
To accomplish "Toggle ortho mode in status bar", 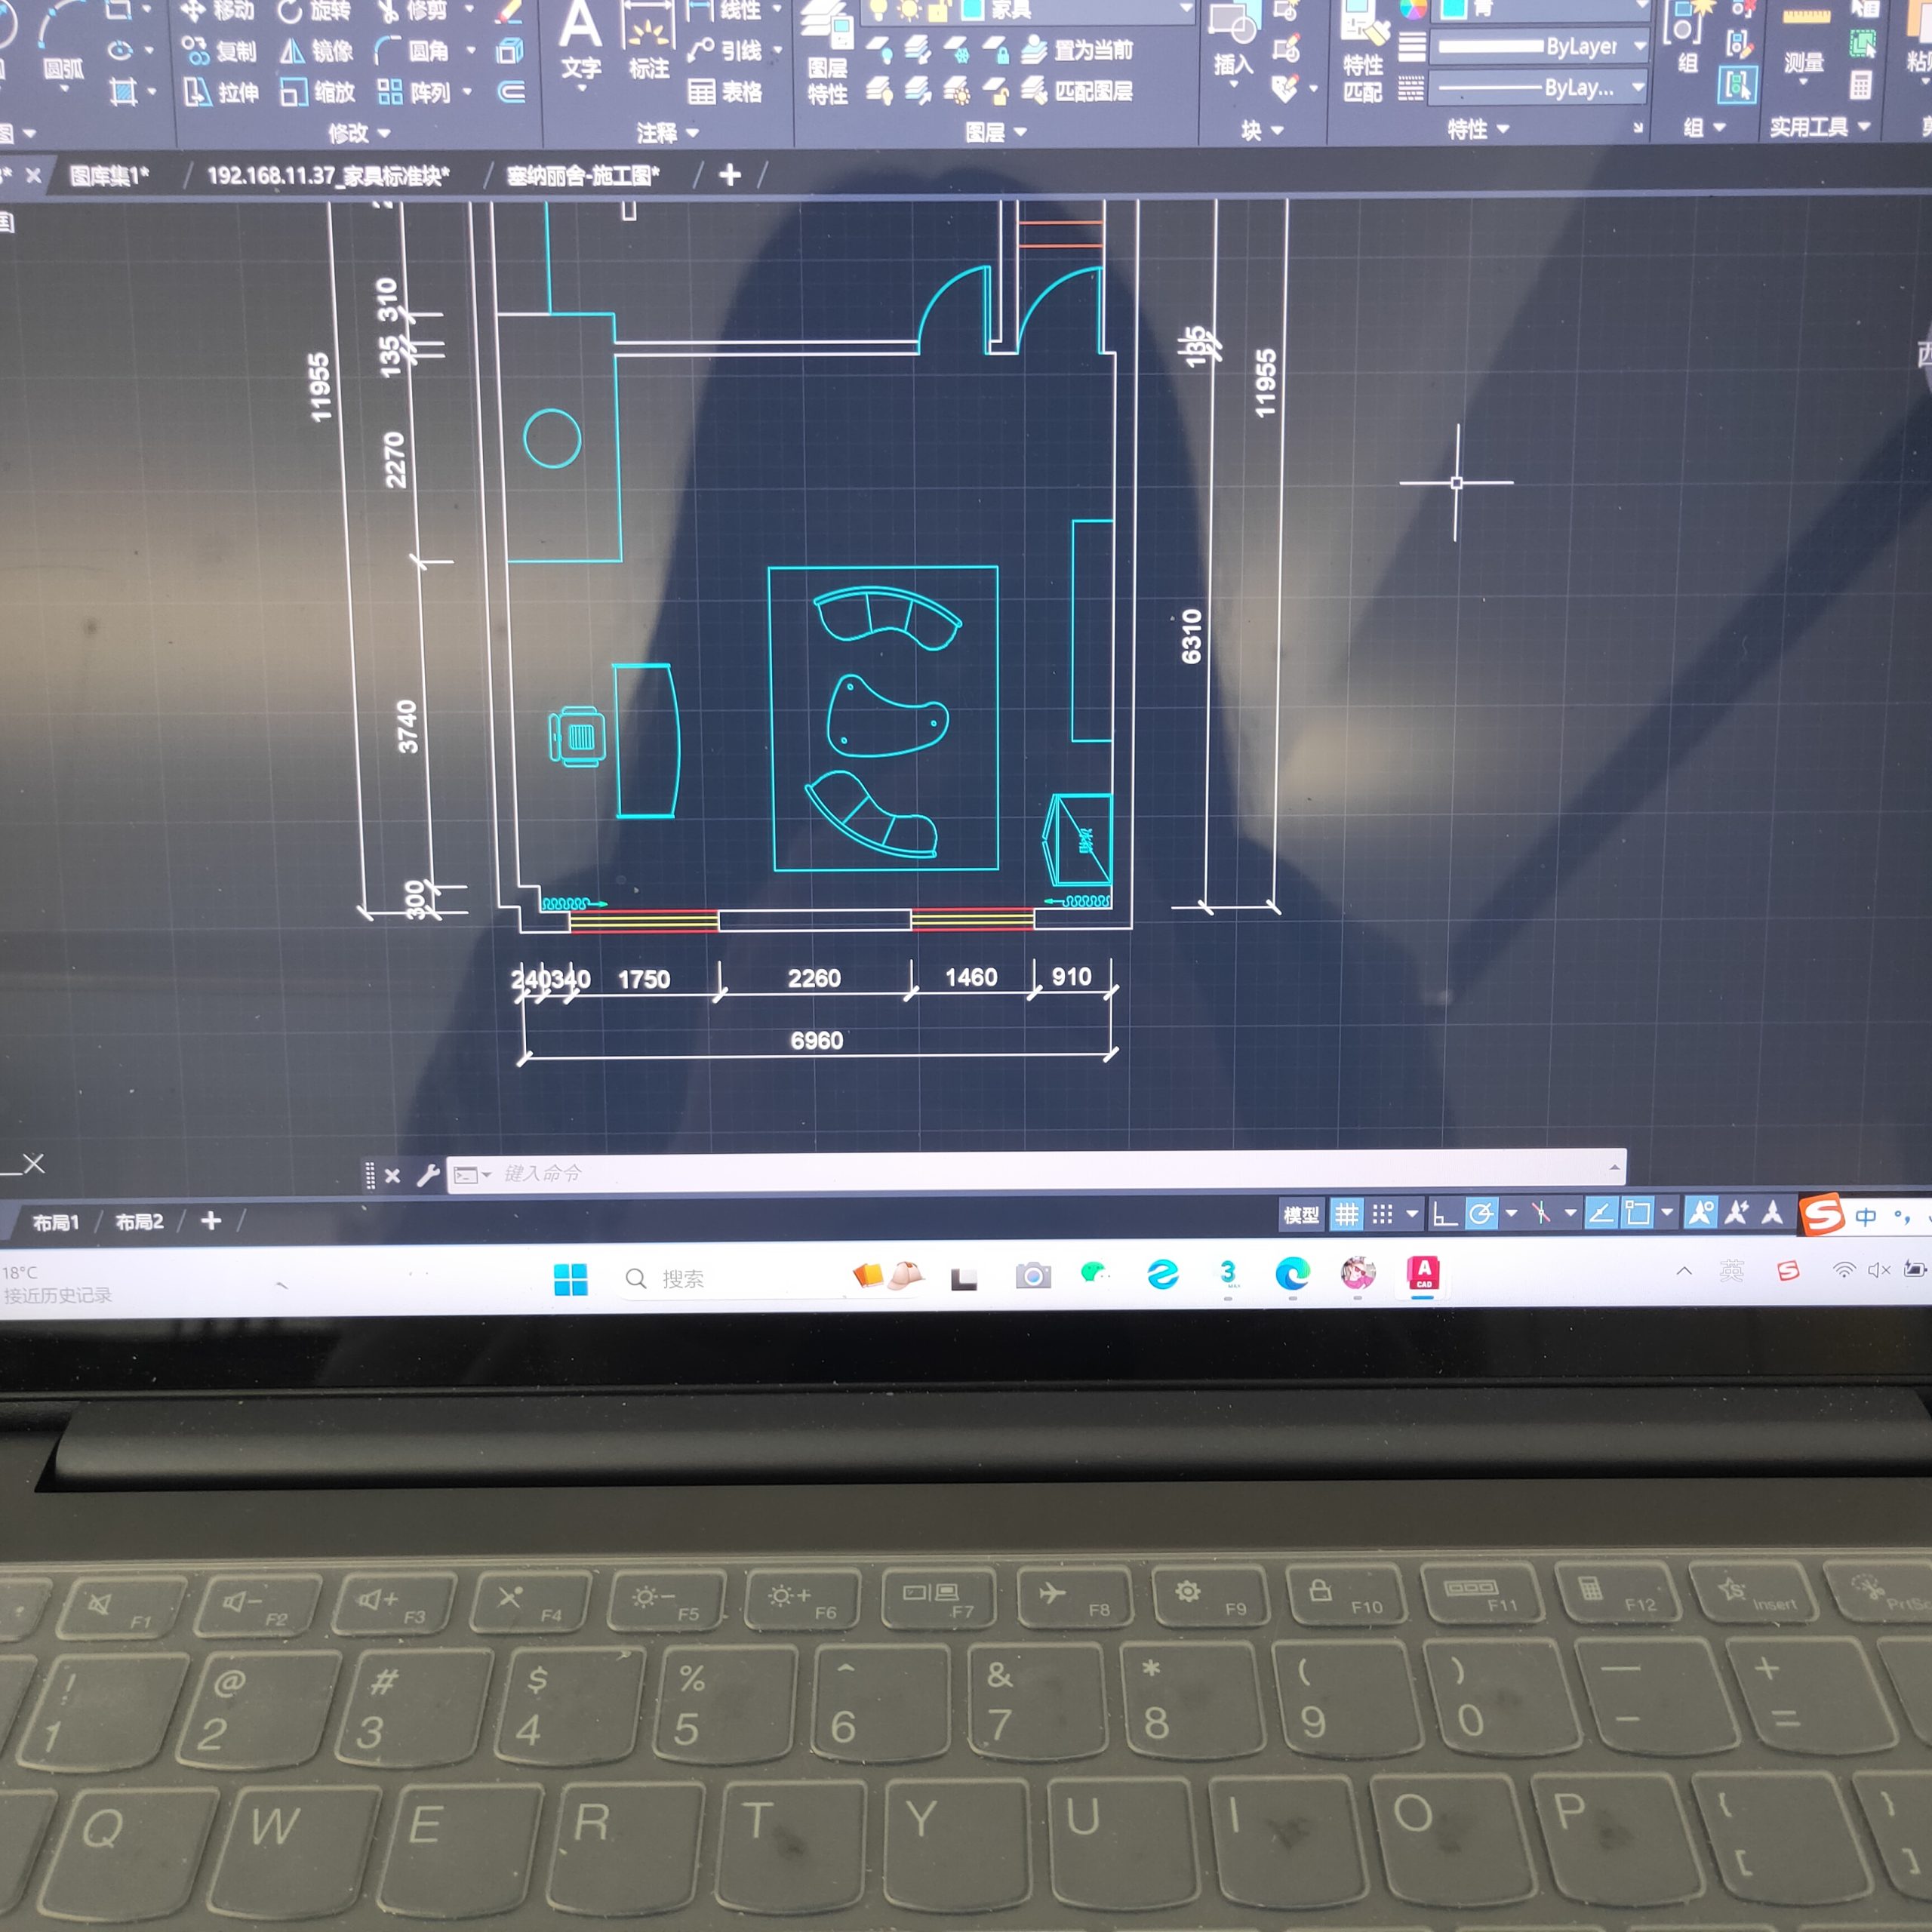I will pyautogui.click(x=1444, y=1215).
